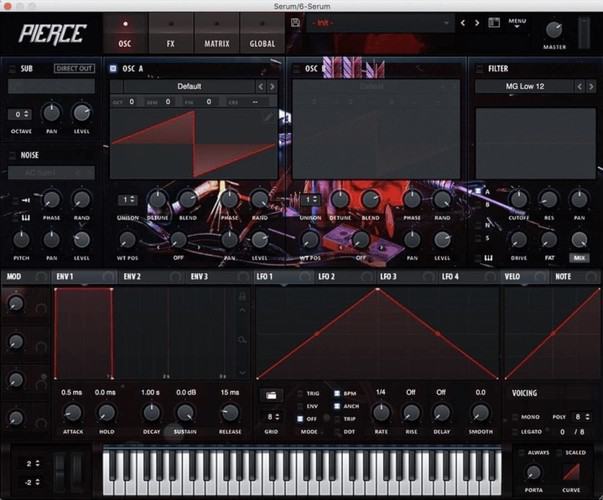Viewport: 603px width, 500px height.
Task: Toggle portamento SCALED checkbox
Action: coord(559,453)
